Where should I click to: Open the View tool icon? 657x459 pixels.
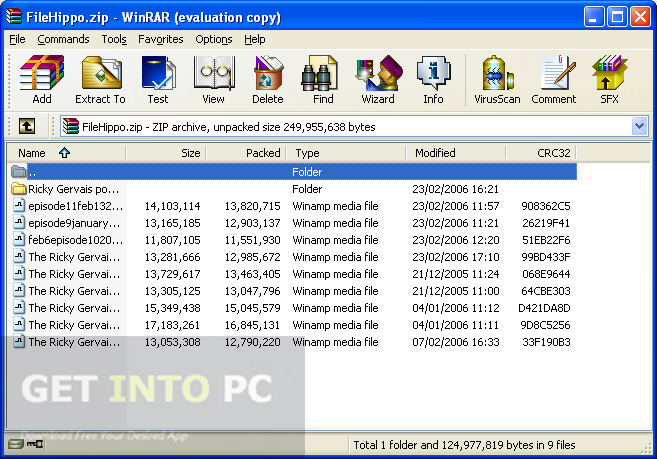(213, 79)
